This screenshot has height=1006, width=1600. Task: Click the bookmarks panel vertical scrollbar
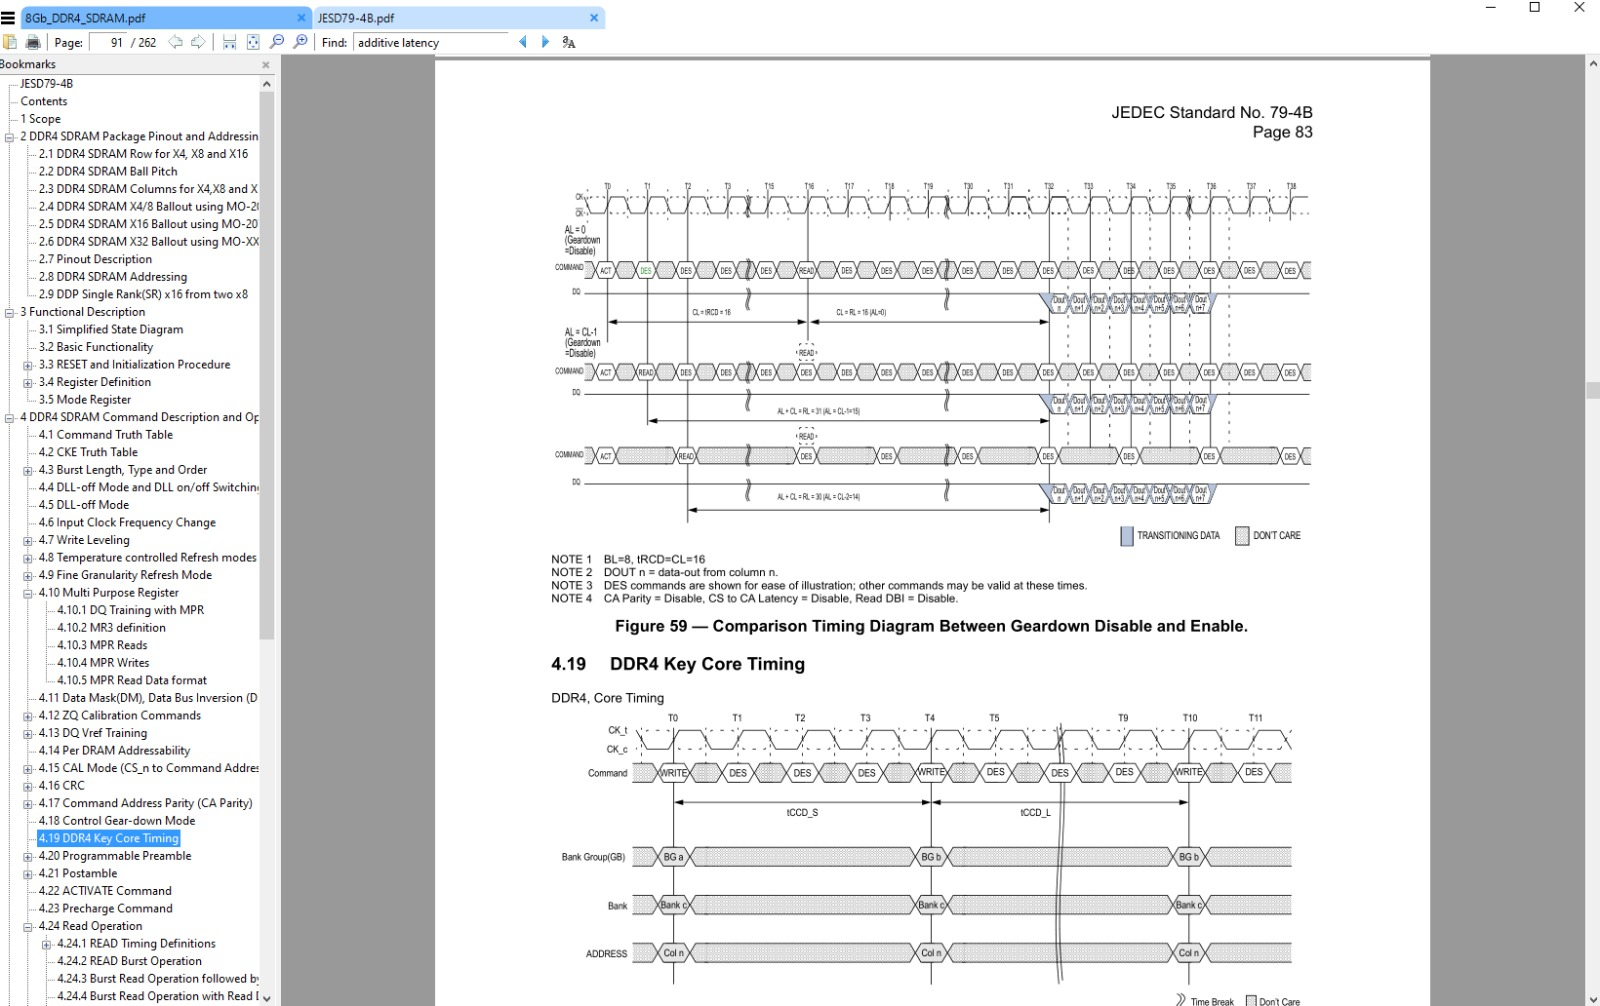pyautogui.click(x=267, y=365)
